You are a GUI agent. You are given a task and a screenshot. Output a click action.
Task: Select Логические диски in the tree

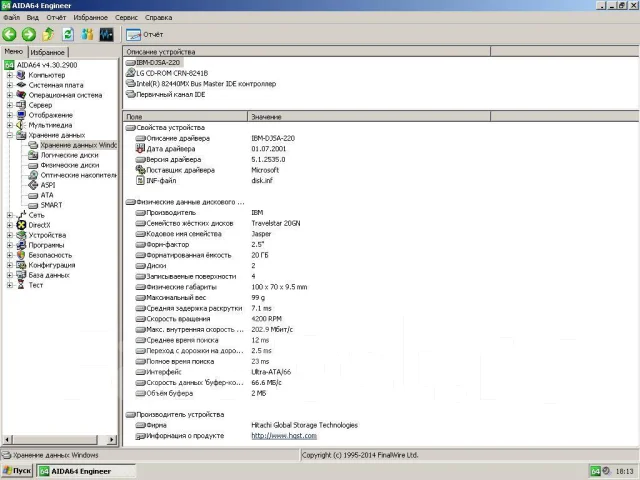click(x=69, y=155)
